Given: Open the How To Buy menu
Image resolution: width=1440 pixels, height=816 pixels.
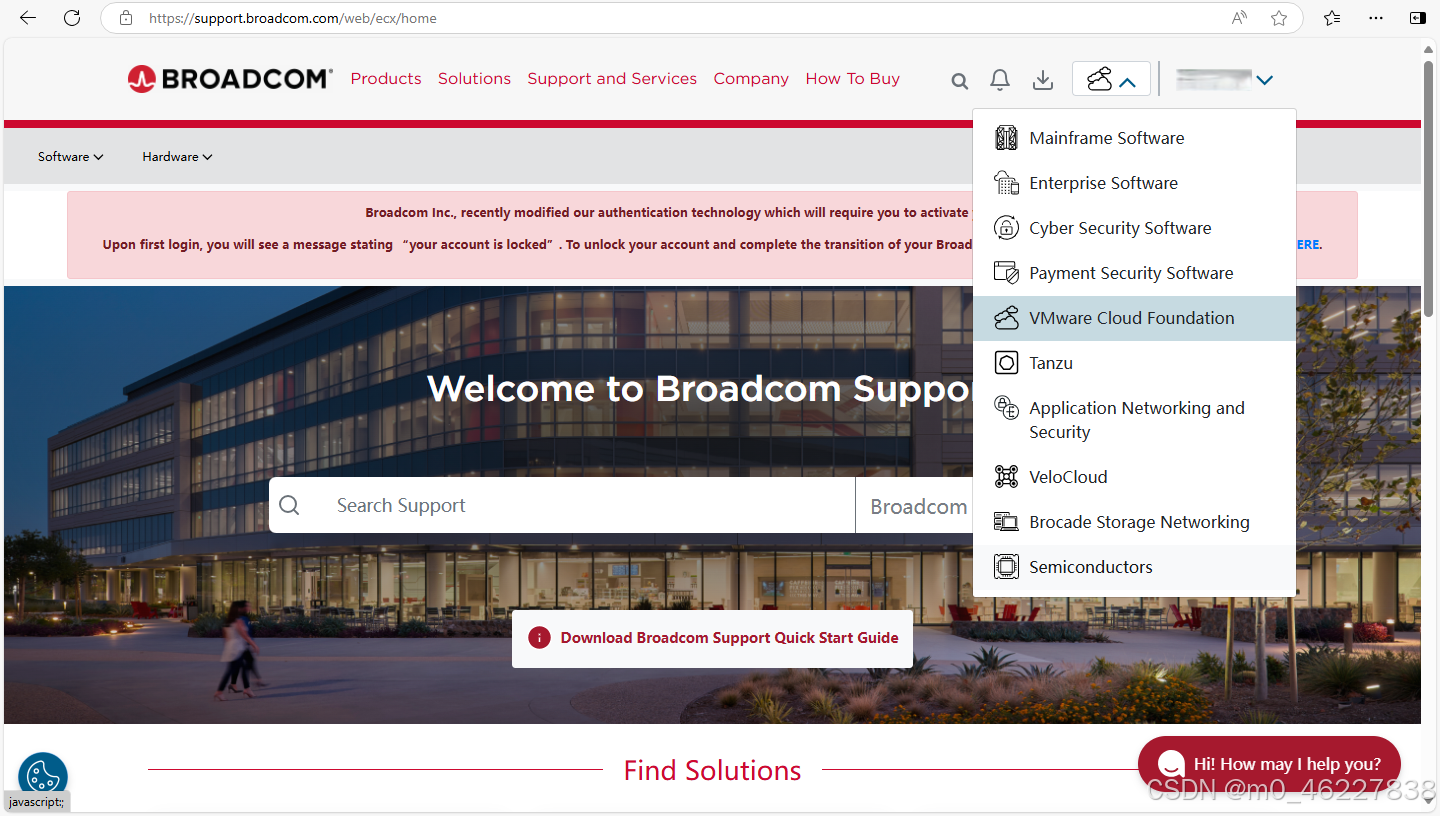Looking at the screenshot, I should coord(853,79).
